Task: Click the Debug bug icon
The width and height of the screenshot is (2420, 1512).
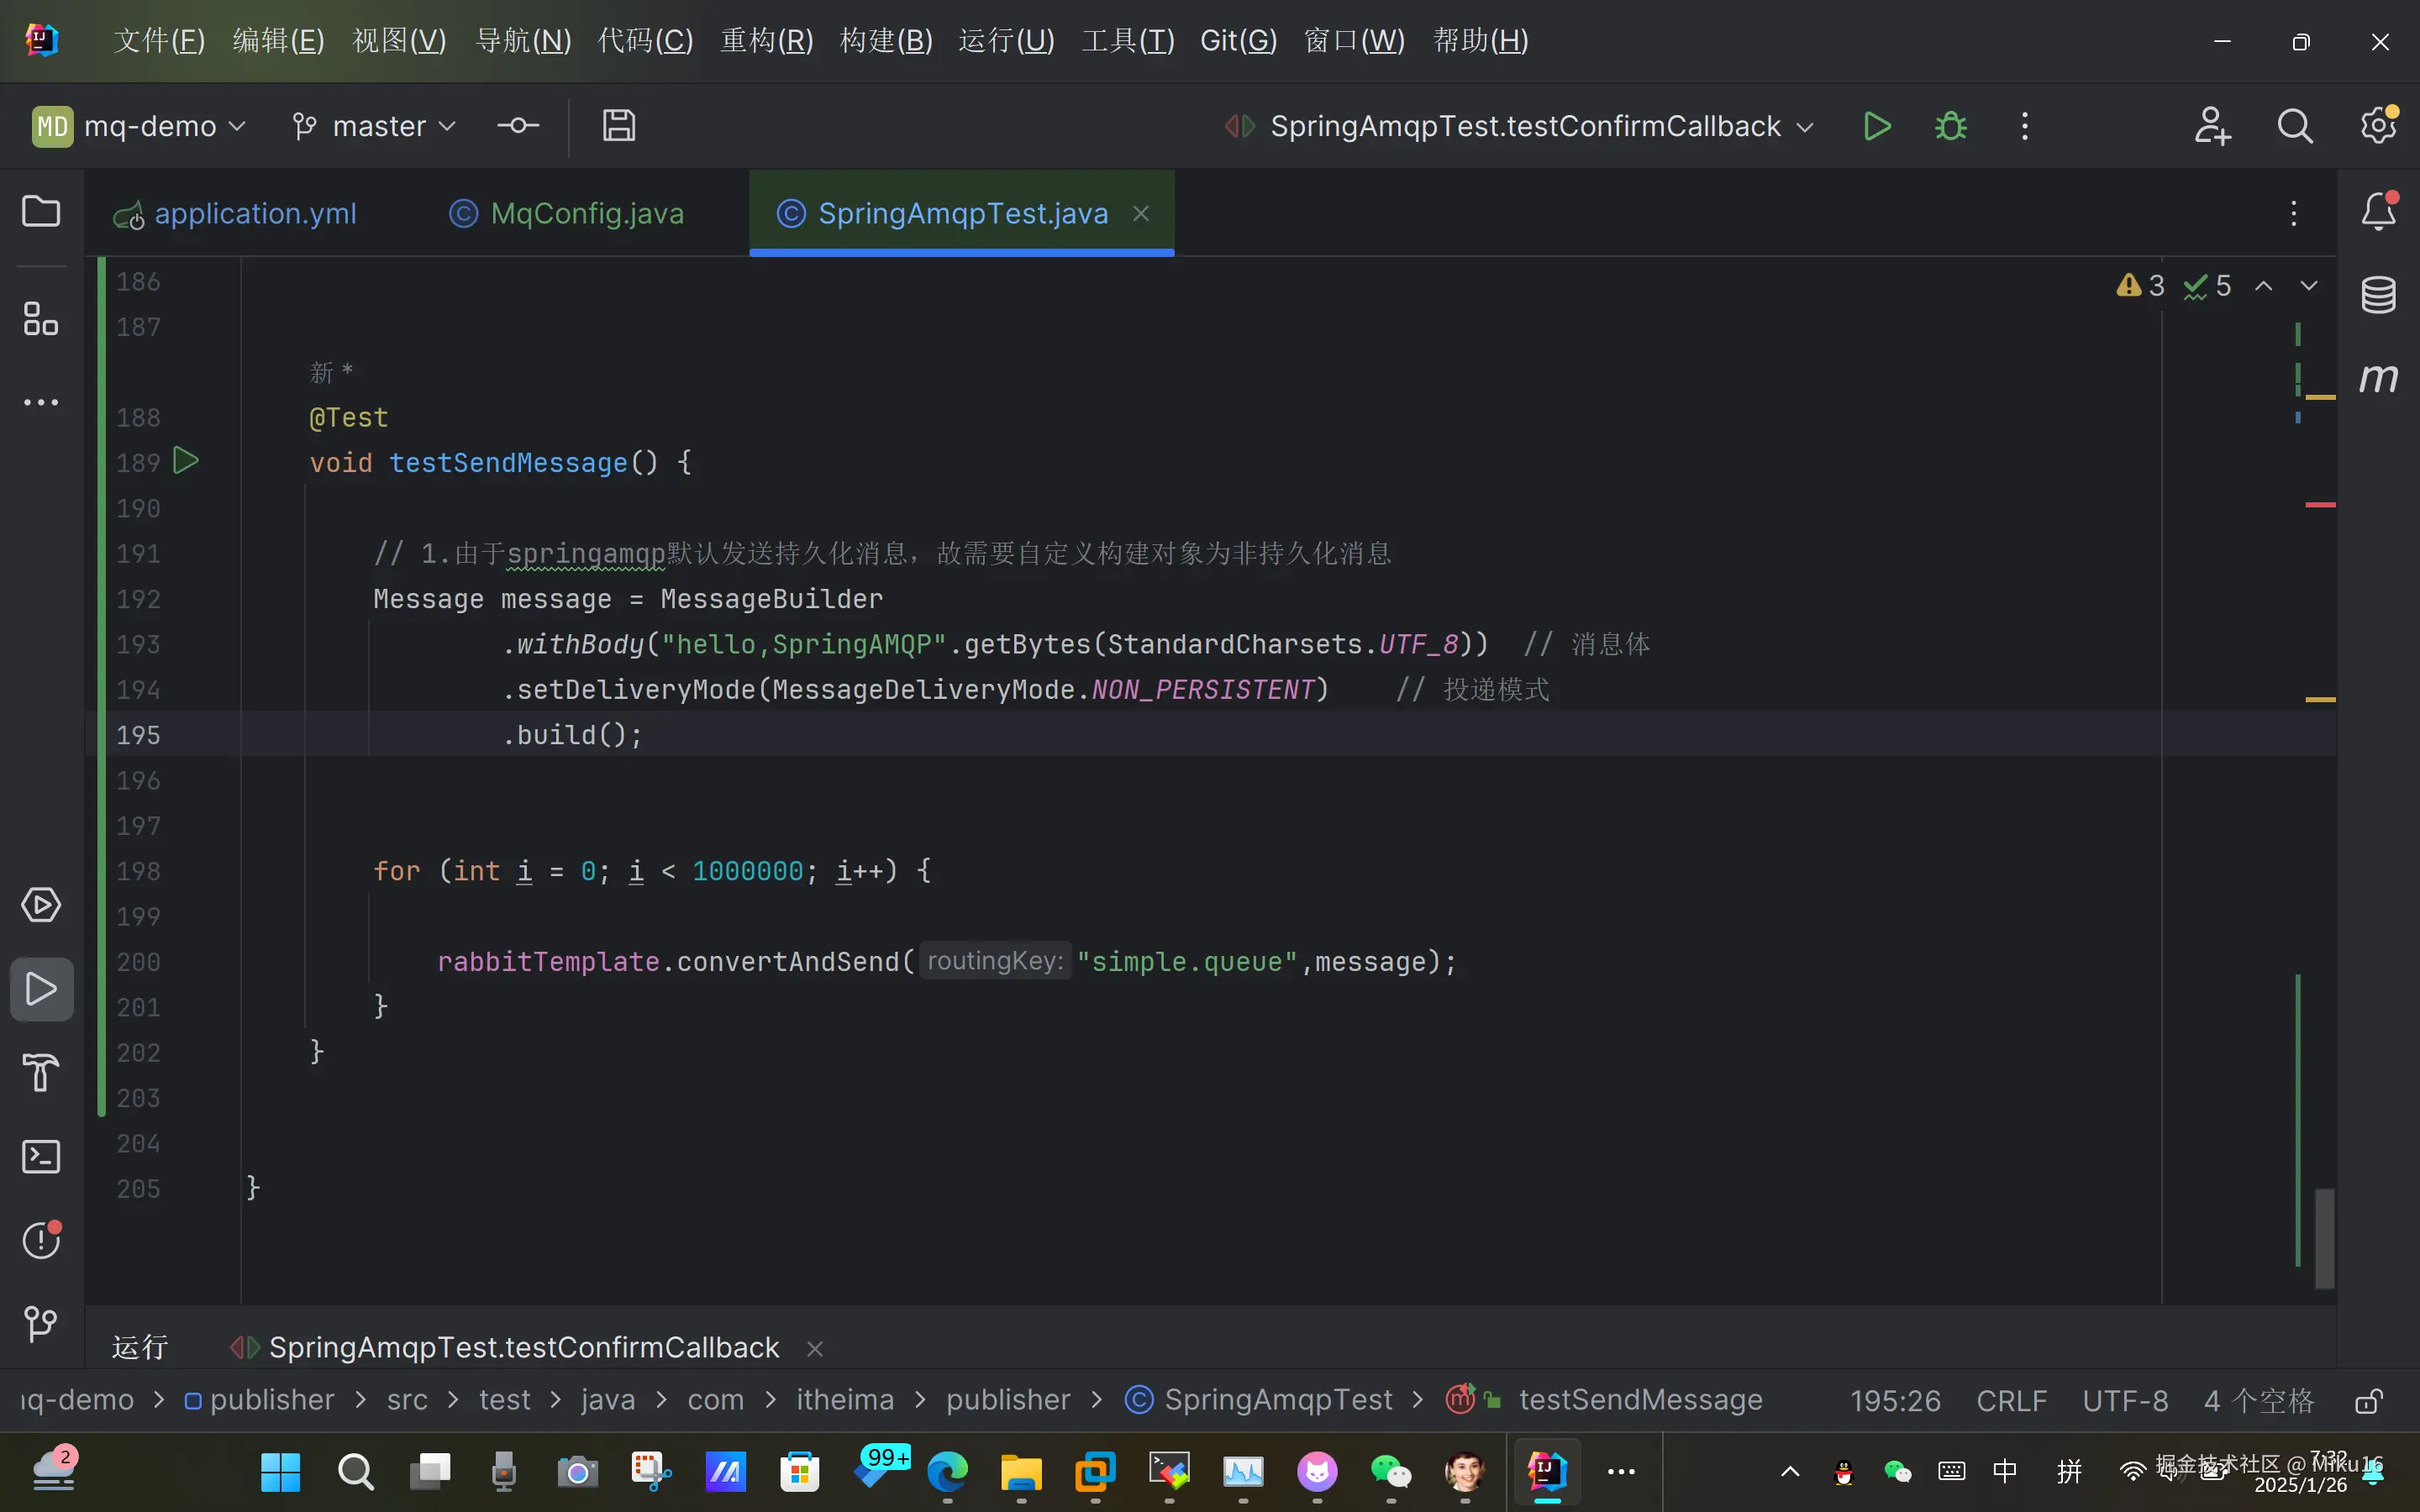Action: tap(1950, 126)
